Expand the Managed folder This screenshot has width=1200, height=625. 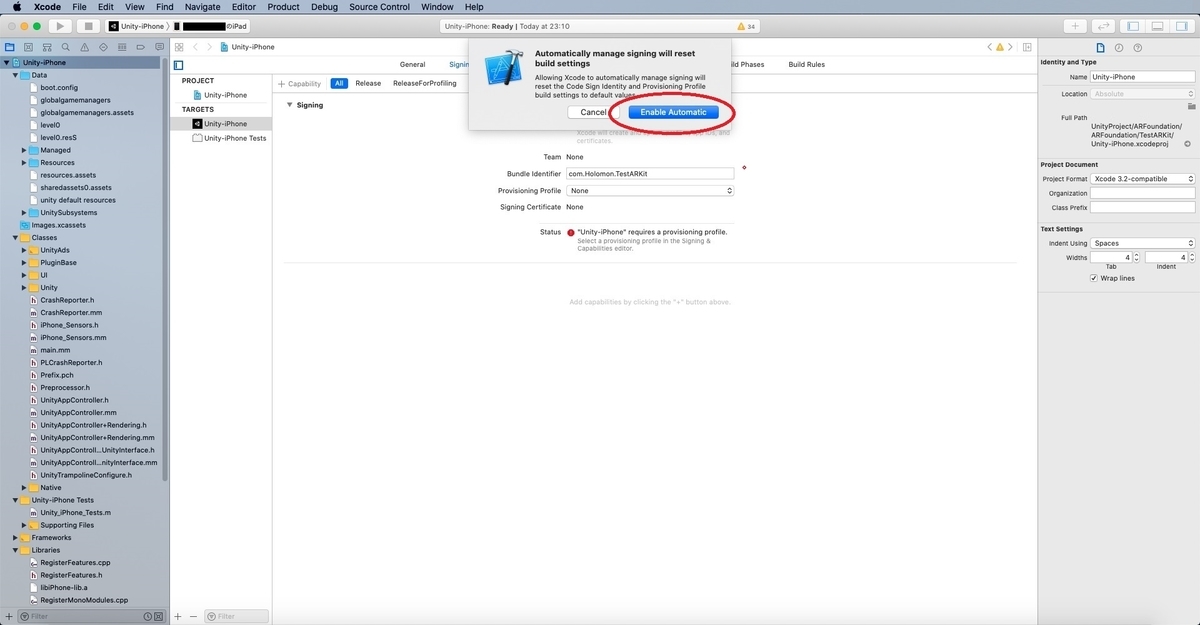(24, 150)
